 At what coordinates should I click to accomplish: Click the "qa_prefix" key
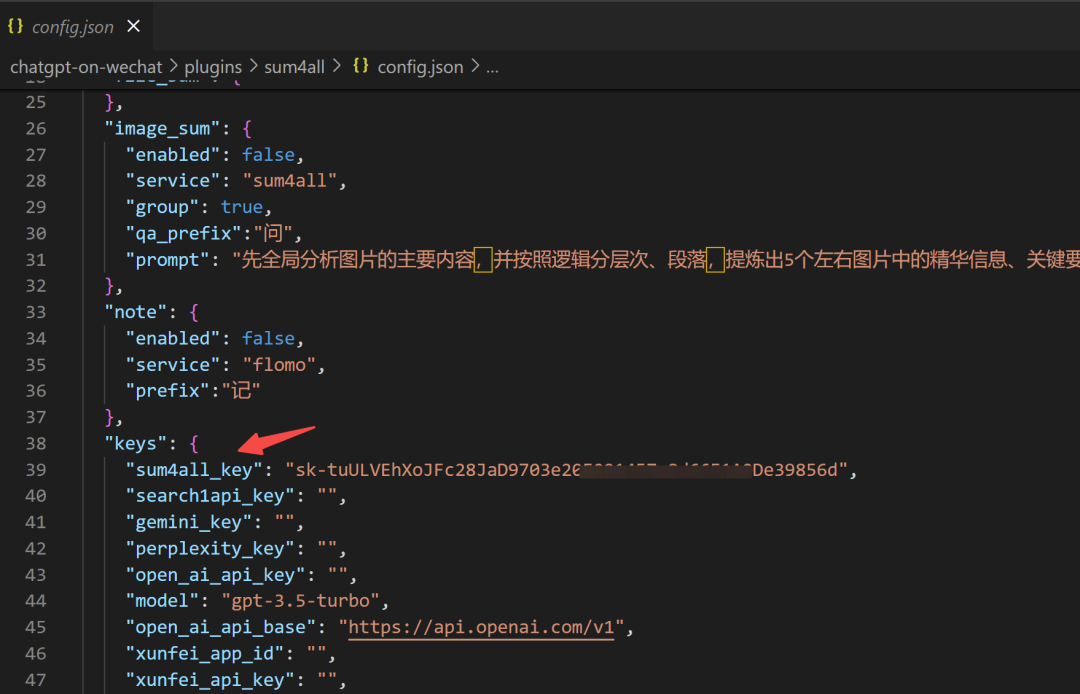coord(184,233)
